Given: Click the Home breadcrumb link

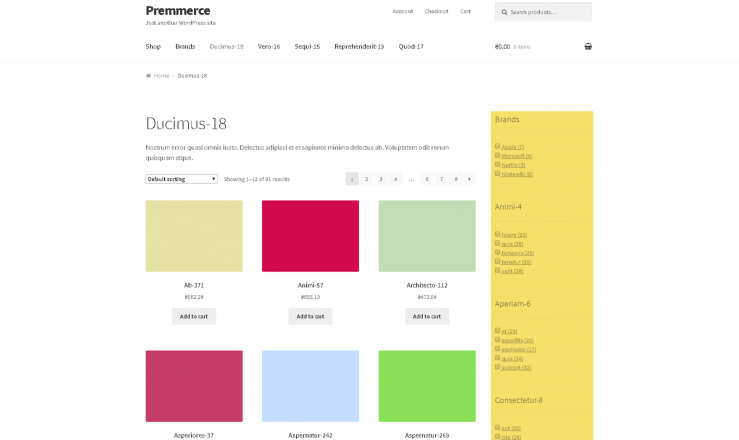Looking at the screenshot, I should (x=161, y=75).
